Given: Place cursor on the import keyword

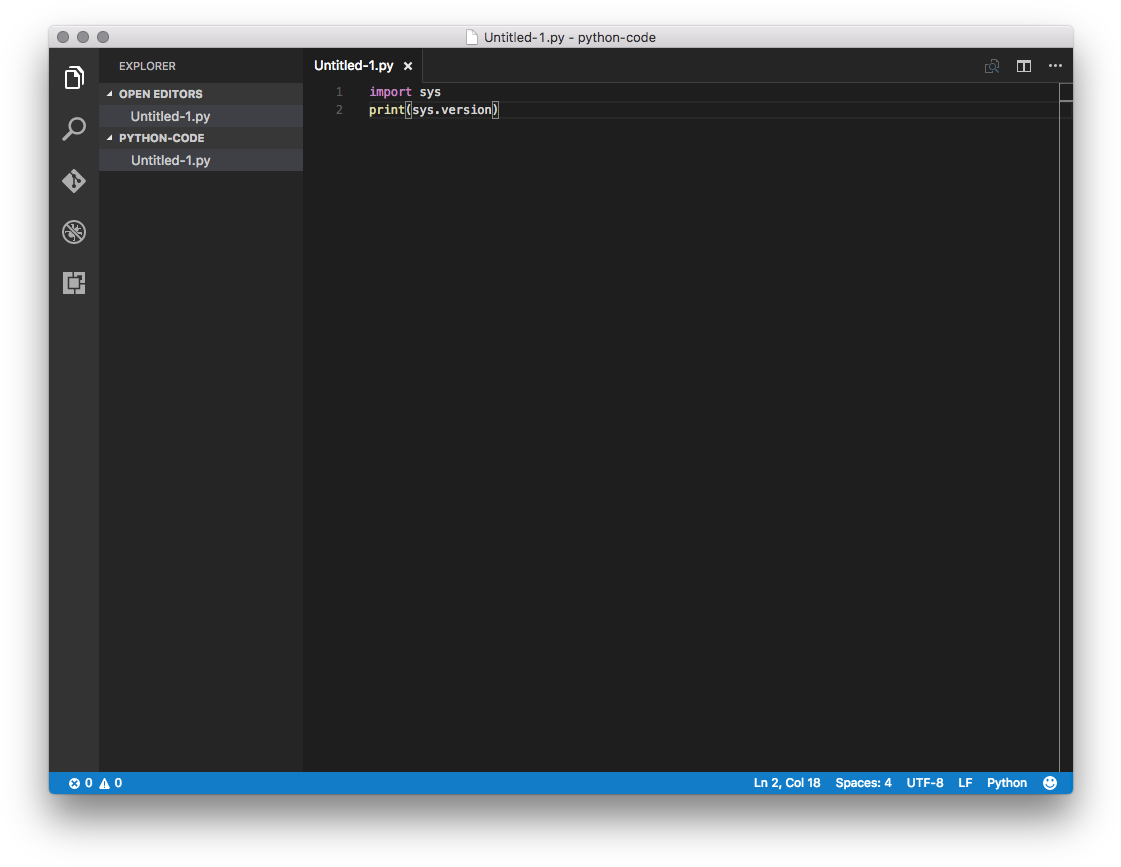Looking at the screenshot, I should [390, 92].
